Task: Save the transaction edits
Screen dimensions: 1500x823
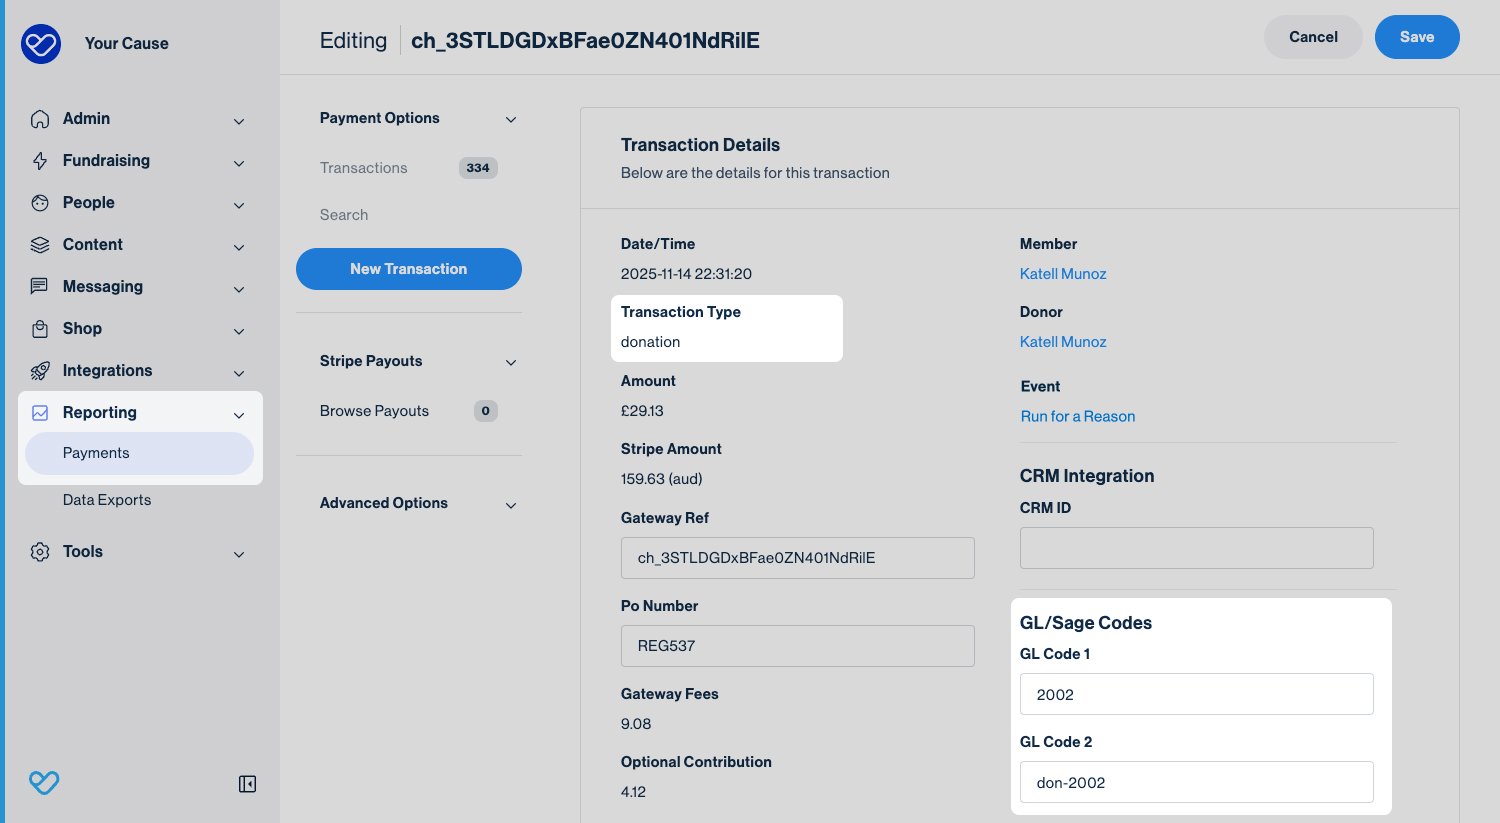Action: [1416, 37]
